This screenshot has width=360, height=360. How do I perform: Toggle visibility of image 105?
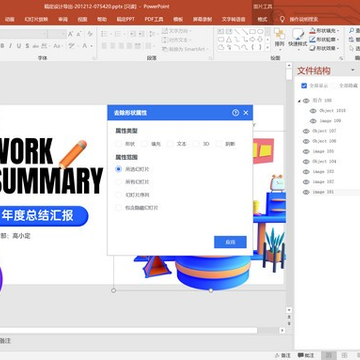[306, 152]
